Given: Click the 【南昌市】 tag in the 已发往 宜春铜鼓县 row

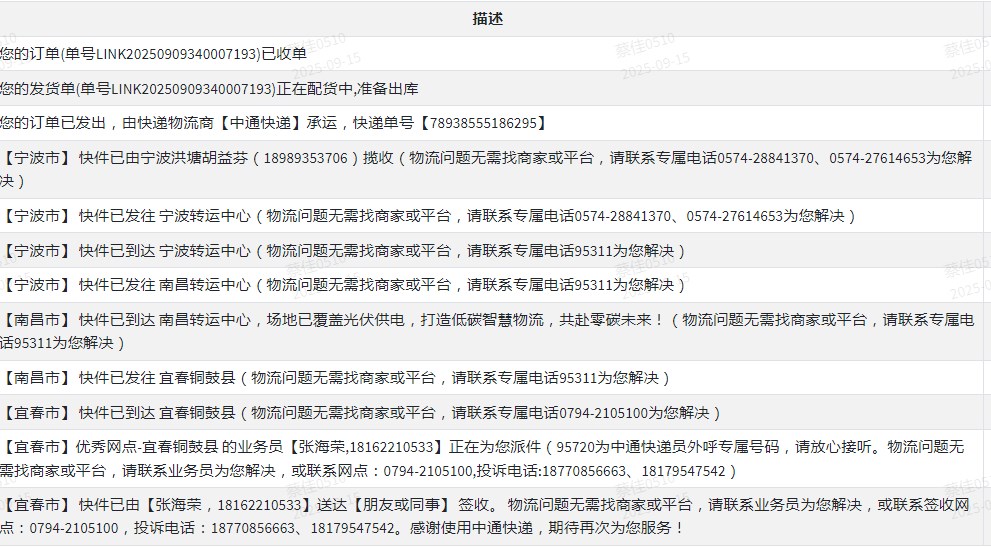Looking at the screenshot, I should click(x=36, y=378).
